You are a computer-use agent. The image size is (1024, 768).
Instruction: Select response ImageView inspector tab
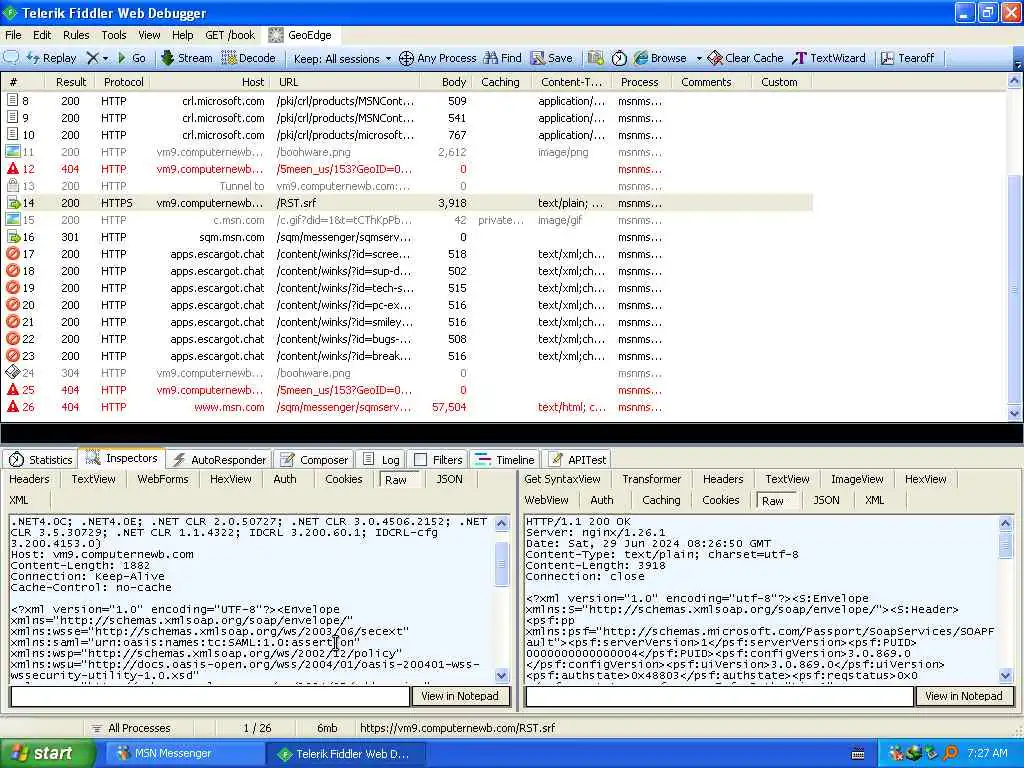[857, 479]
